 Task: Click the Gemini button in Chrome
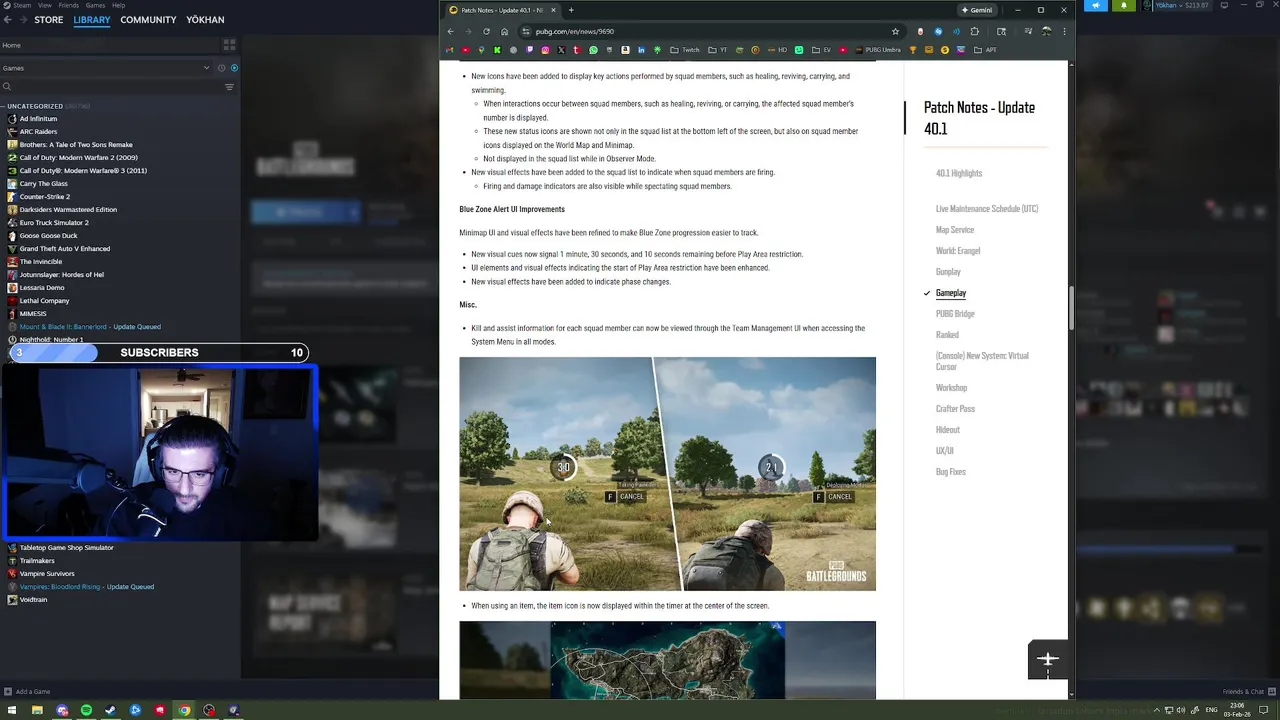[x=977, y=10]
